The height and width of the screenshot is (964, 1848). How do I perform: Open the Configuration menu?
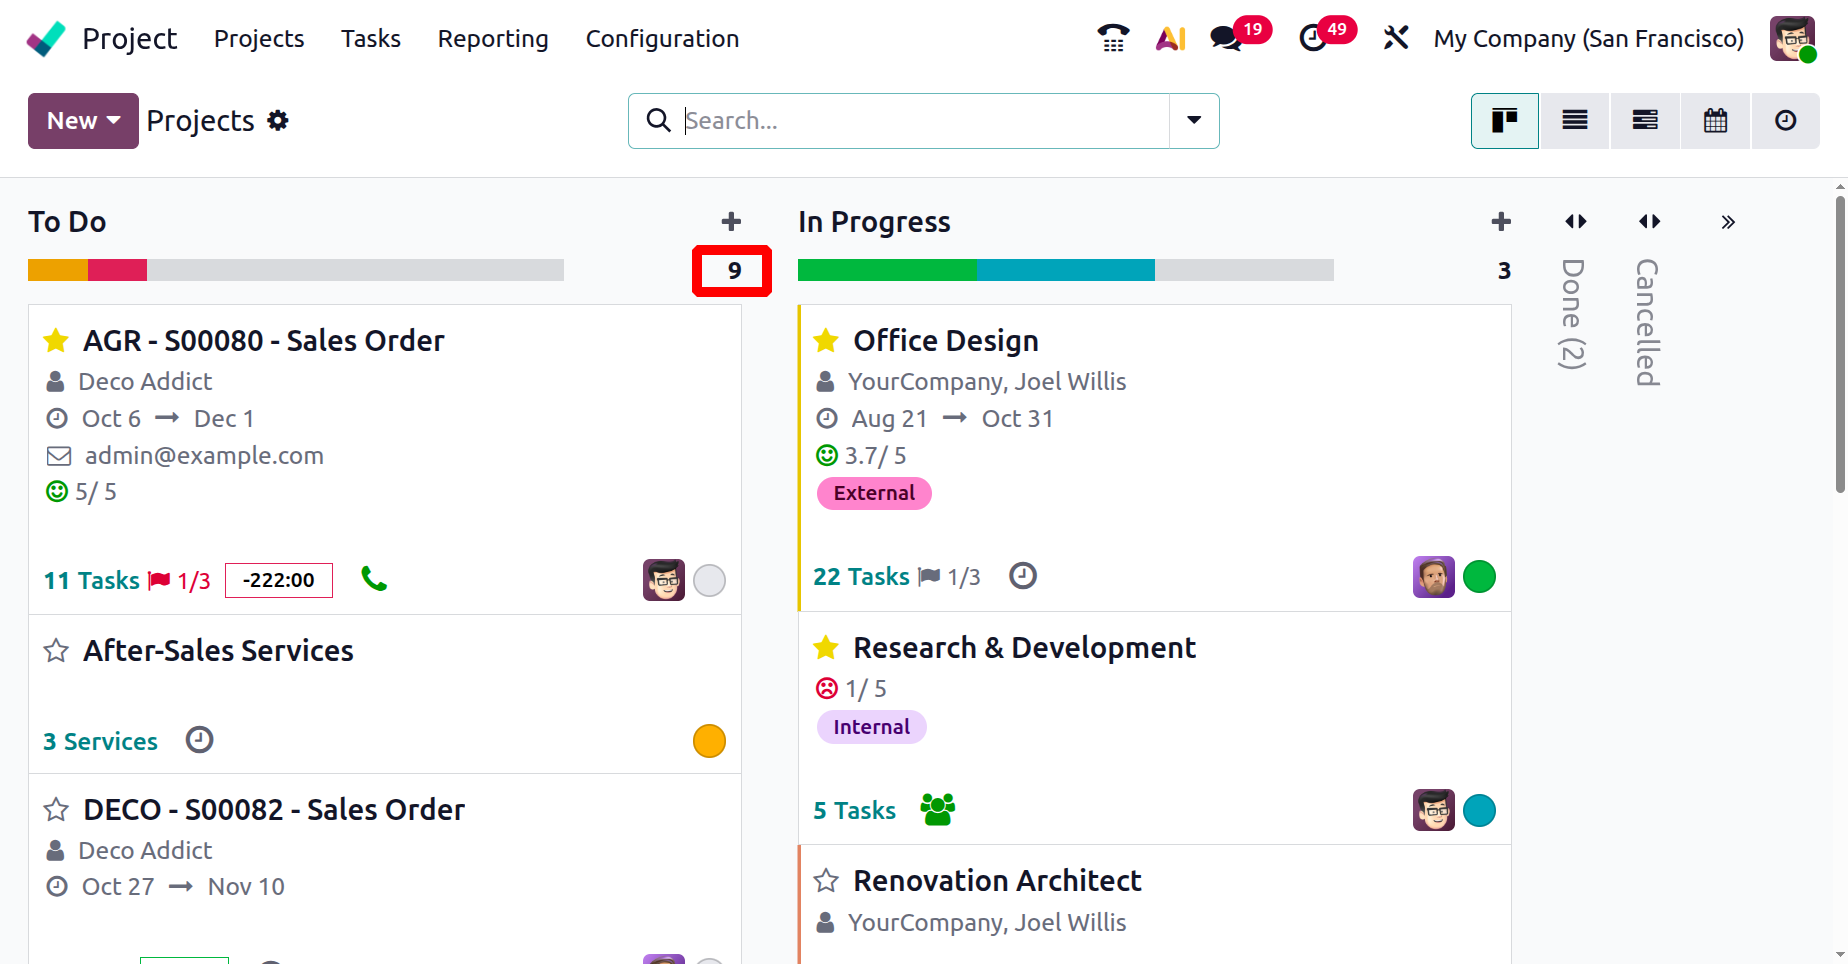tap(662, 39)
